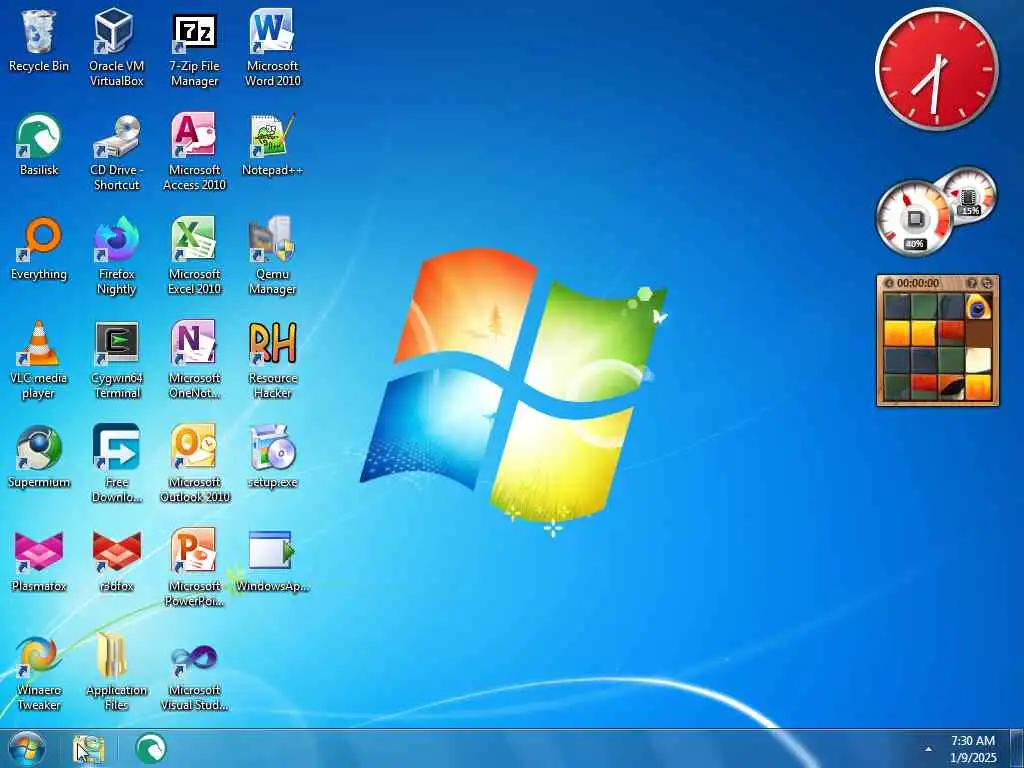Select the Microsoft Access 2010 icon
The width and height of the screenshot is (1024, 768).
(x=194, y=152)
